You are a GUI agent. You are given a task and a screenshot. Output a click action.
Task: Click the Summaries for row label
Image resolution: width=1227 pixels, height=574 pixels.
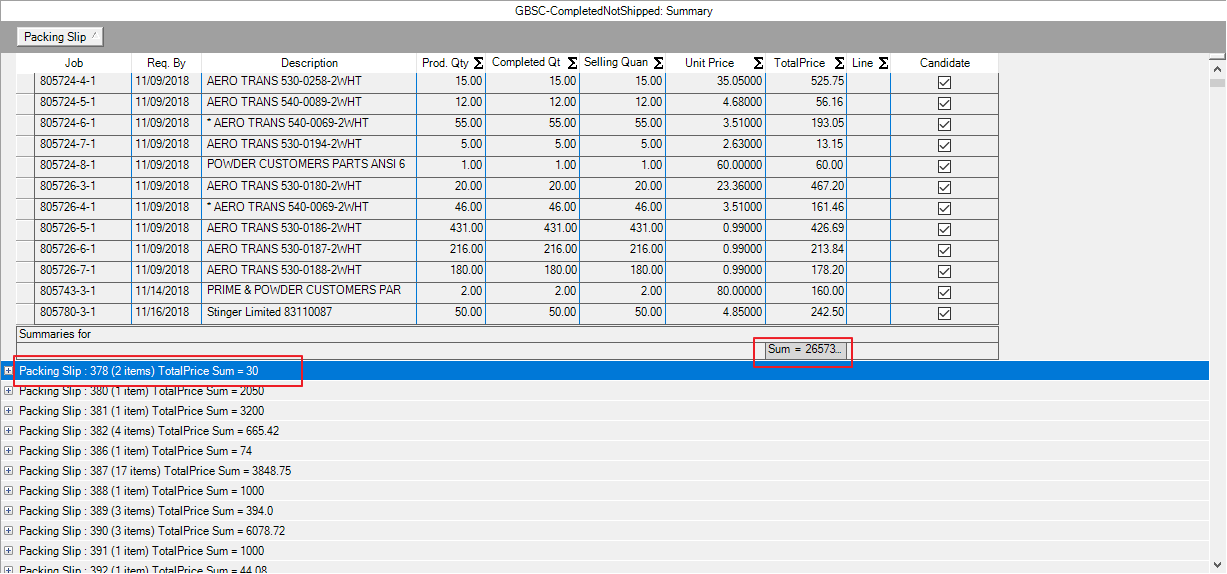(55, 334)
